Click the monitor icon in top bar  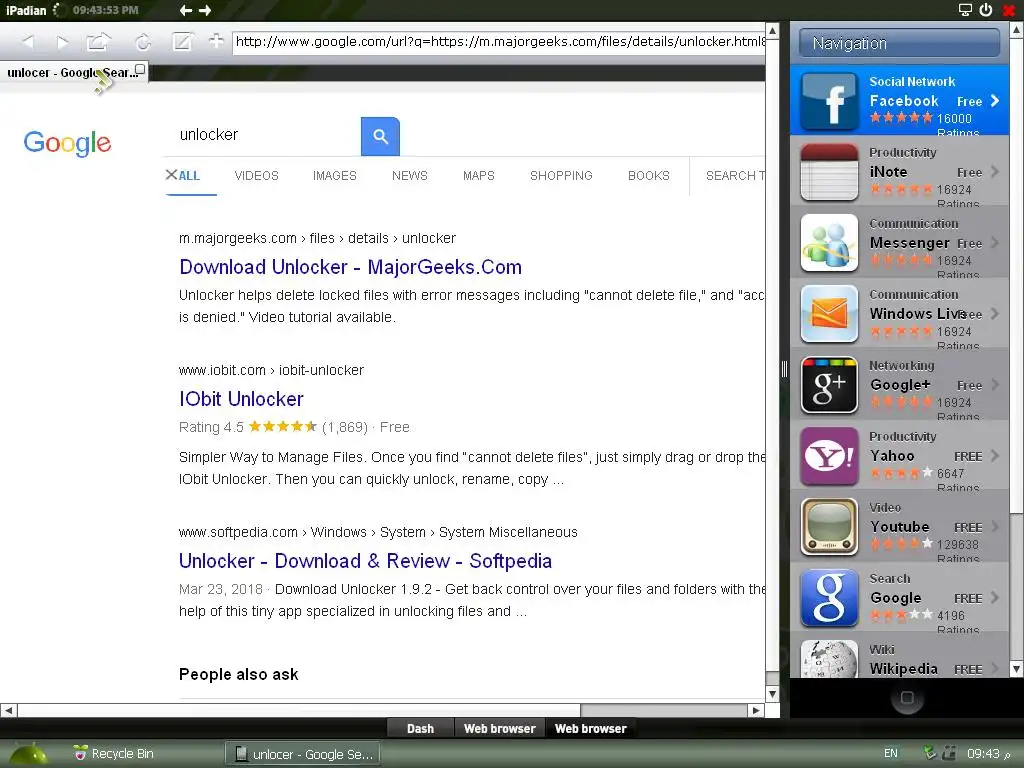coord(965,10)
